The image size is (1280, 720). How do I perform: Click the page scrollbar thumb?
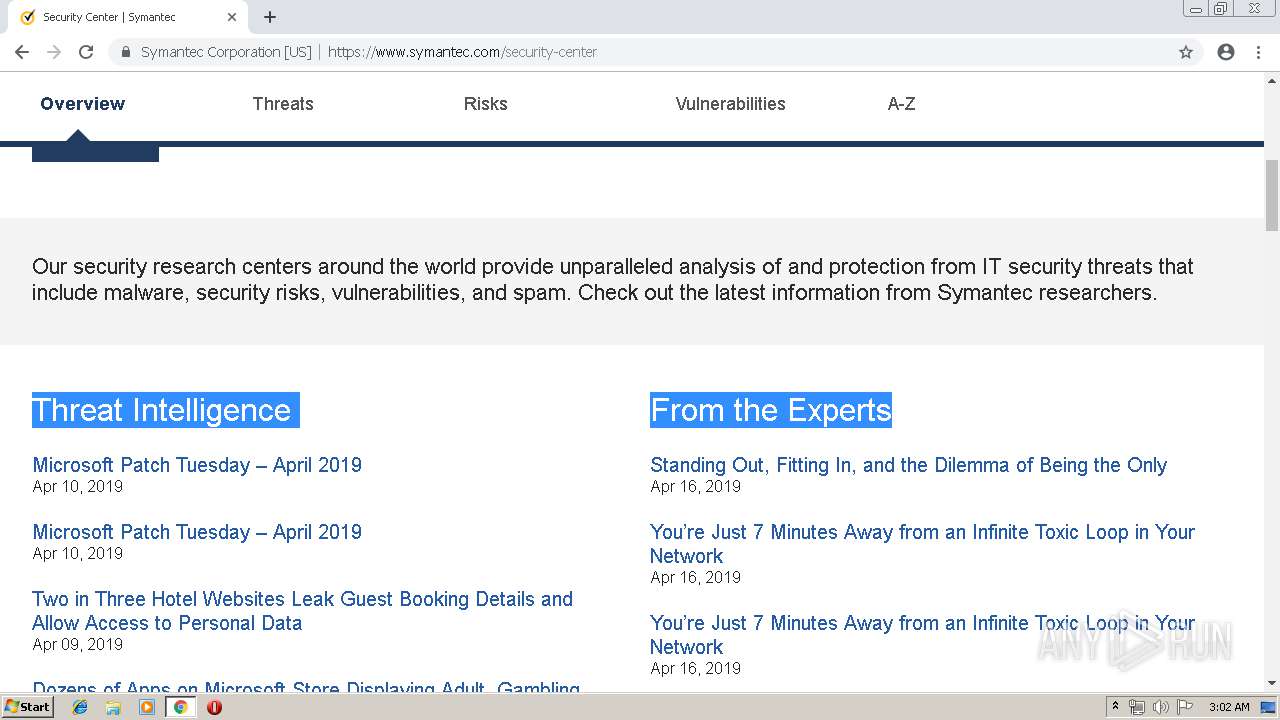(1272, 195)
